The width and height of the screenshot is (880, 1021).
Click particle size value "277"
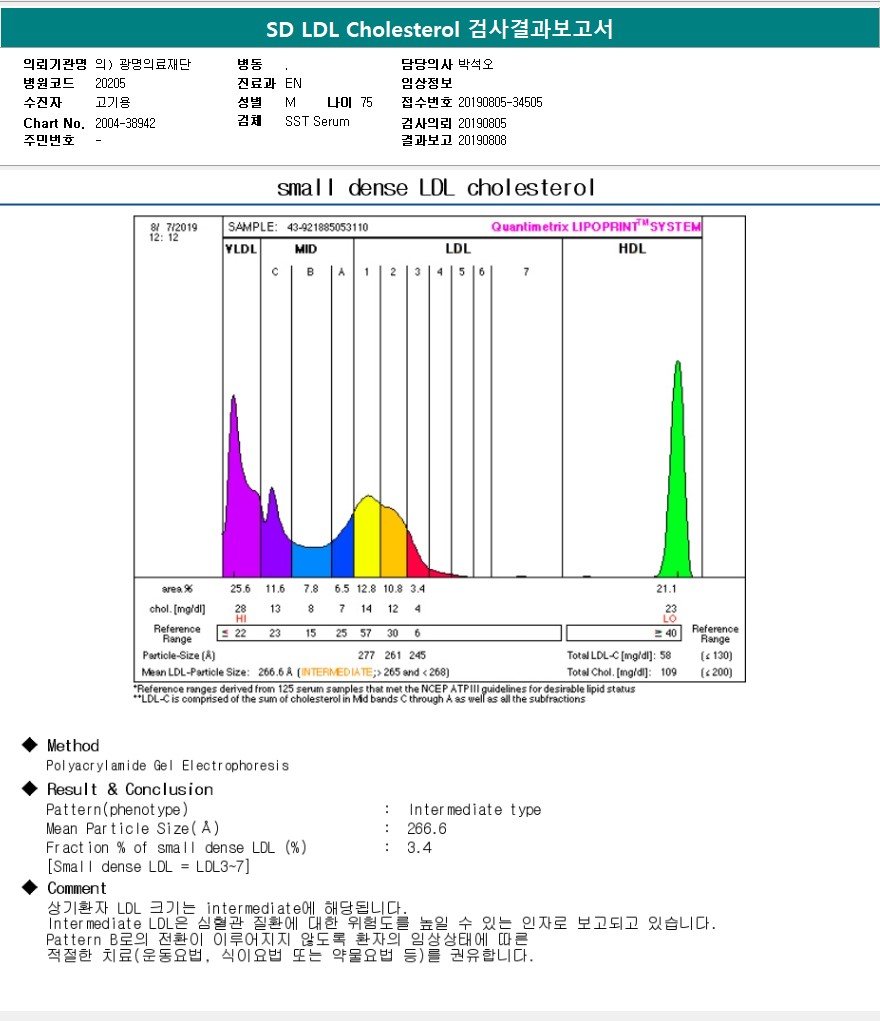point(366,655)
